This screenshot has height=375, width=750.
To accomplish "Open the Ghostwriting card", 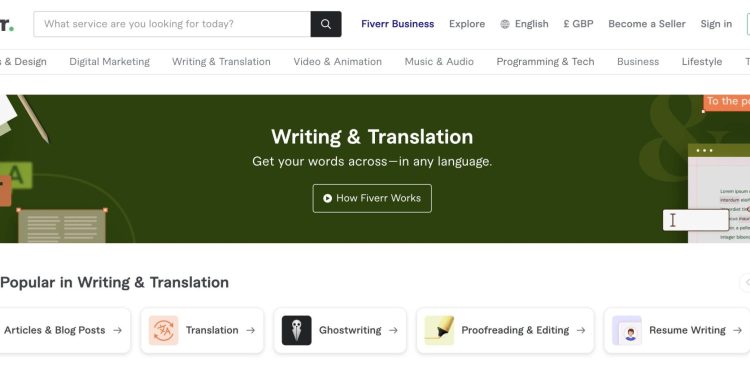I will tap(340, 331).
